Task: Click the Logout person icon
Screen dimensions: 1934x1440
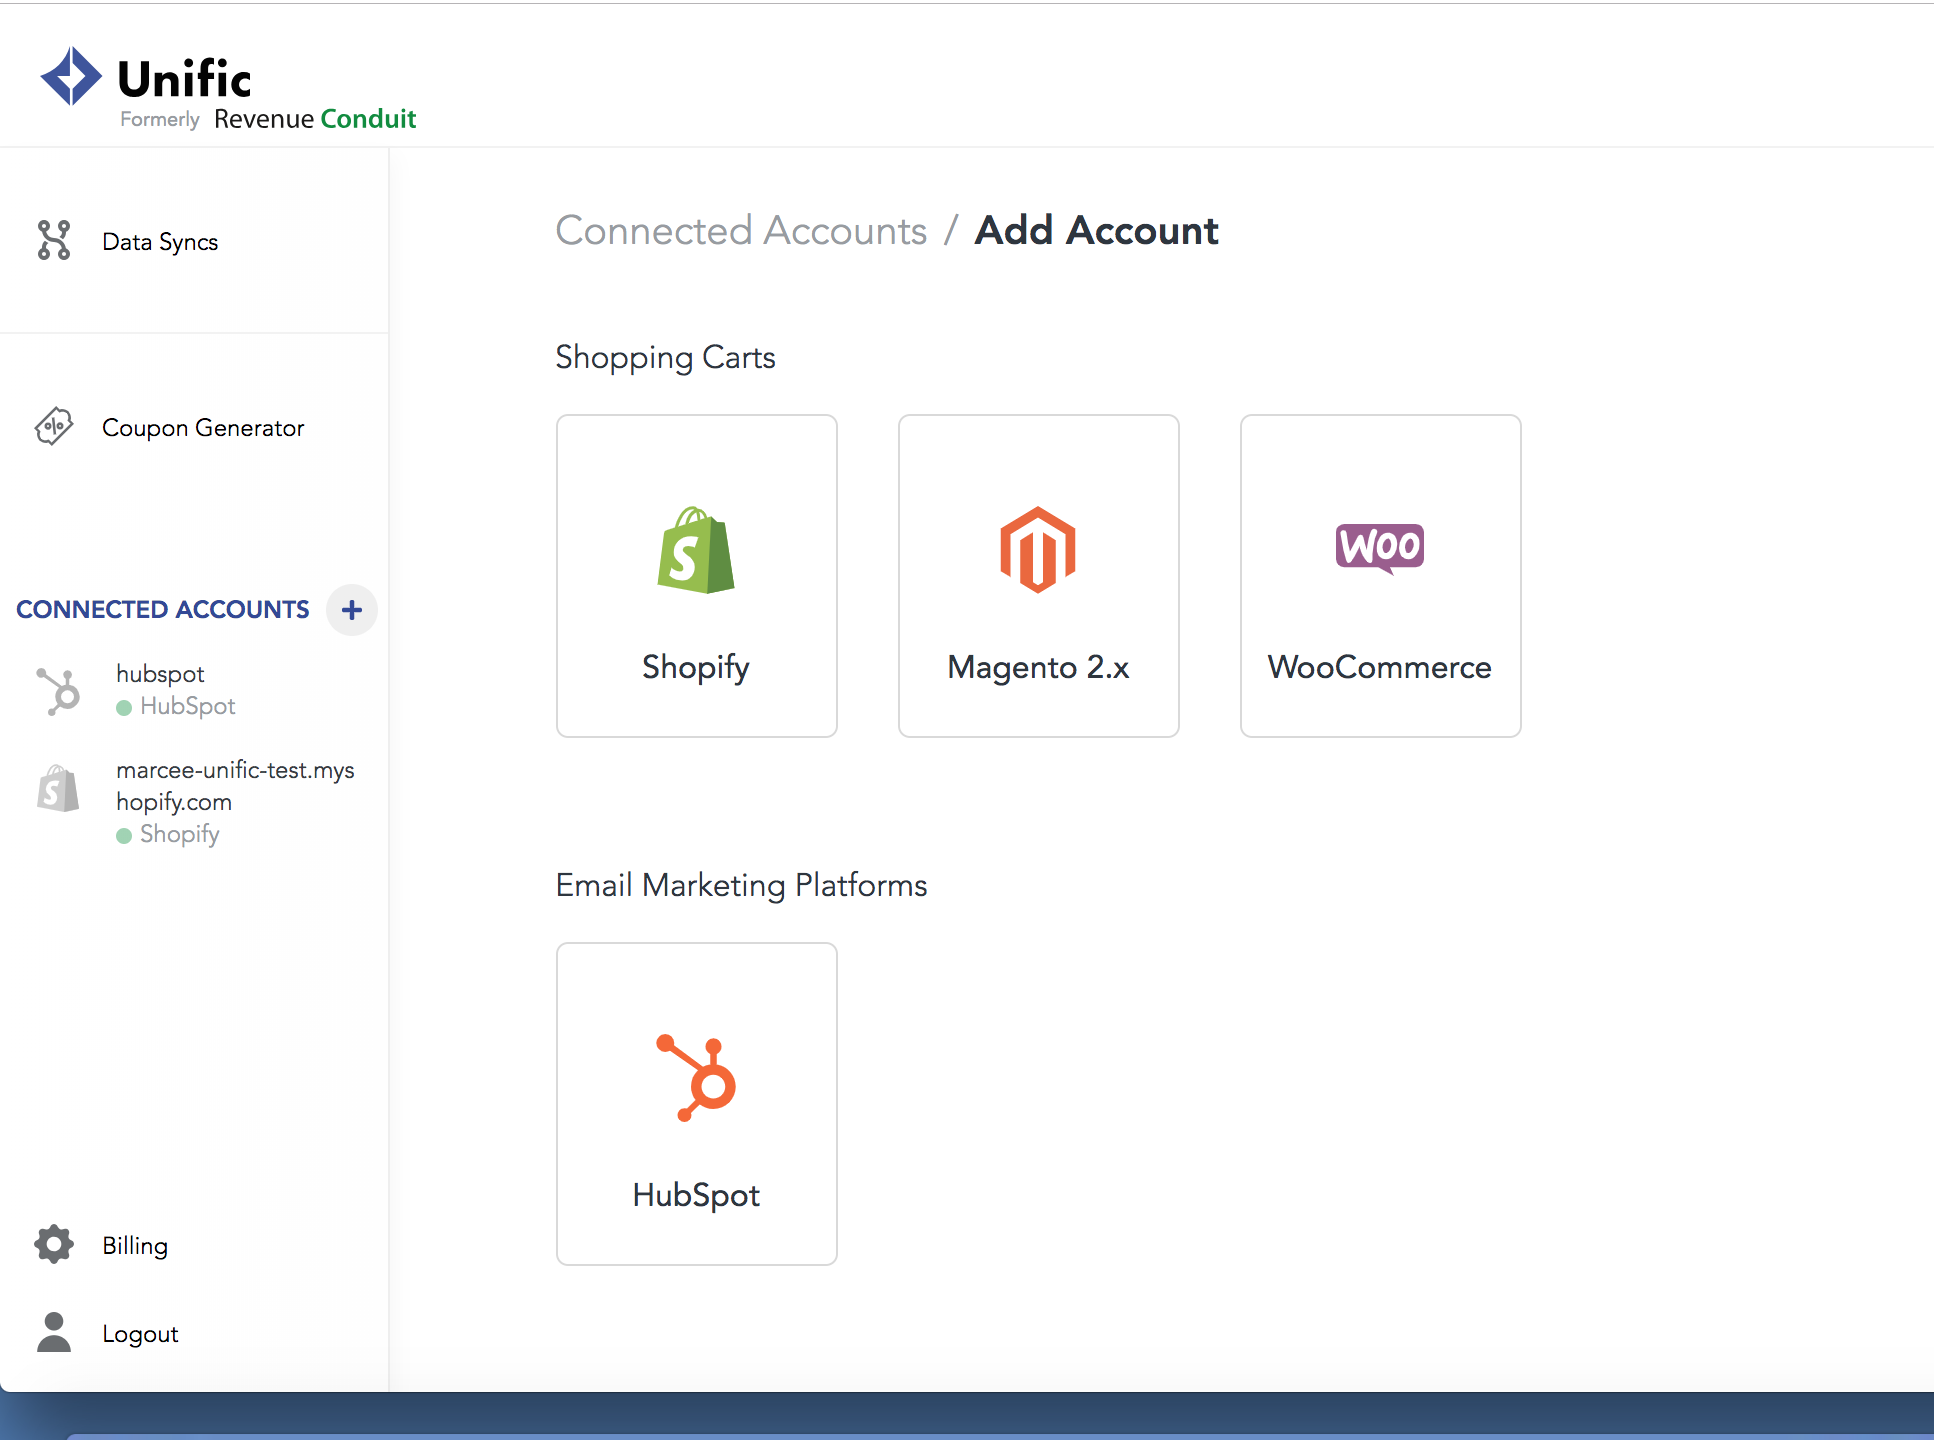Action: click(54, 1332)
